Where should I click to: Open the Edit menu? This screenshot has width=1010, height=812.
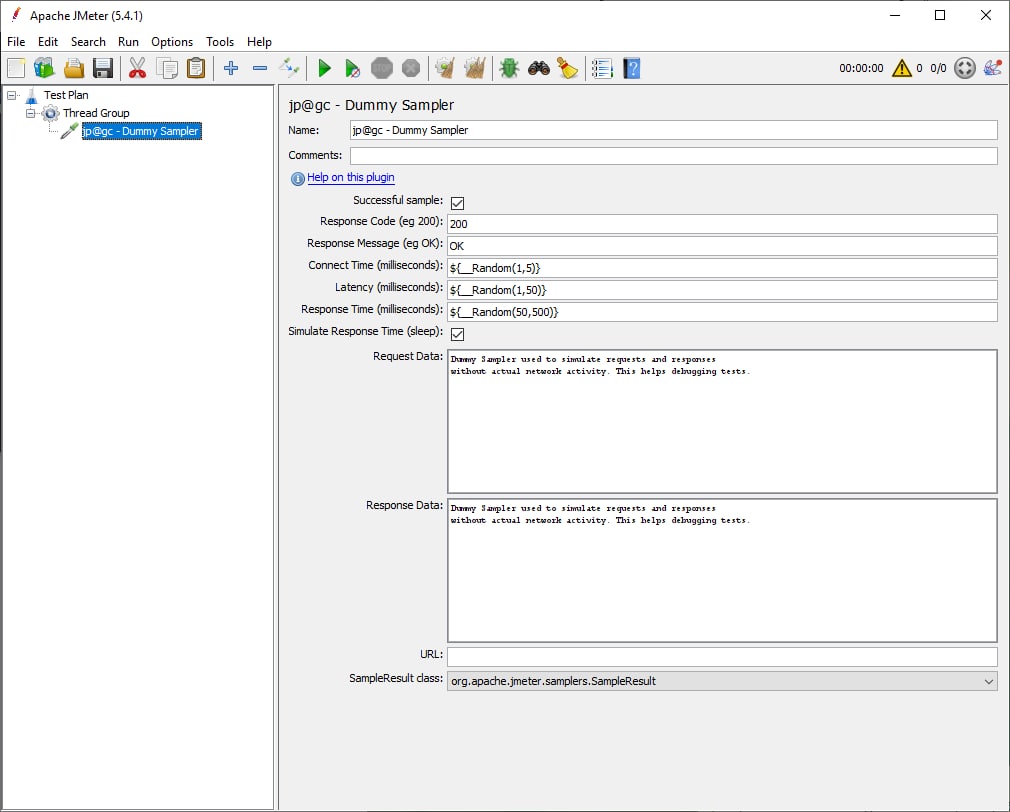coord(48,42)
